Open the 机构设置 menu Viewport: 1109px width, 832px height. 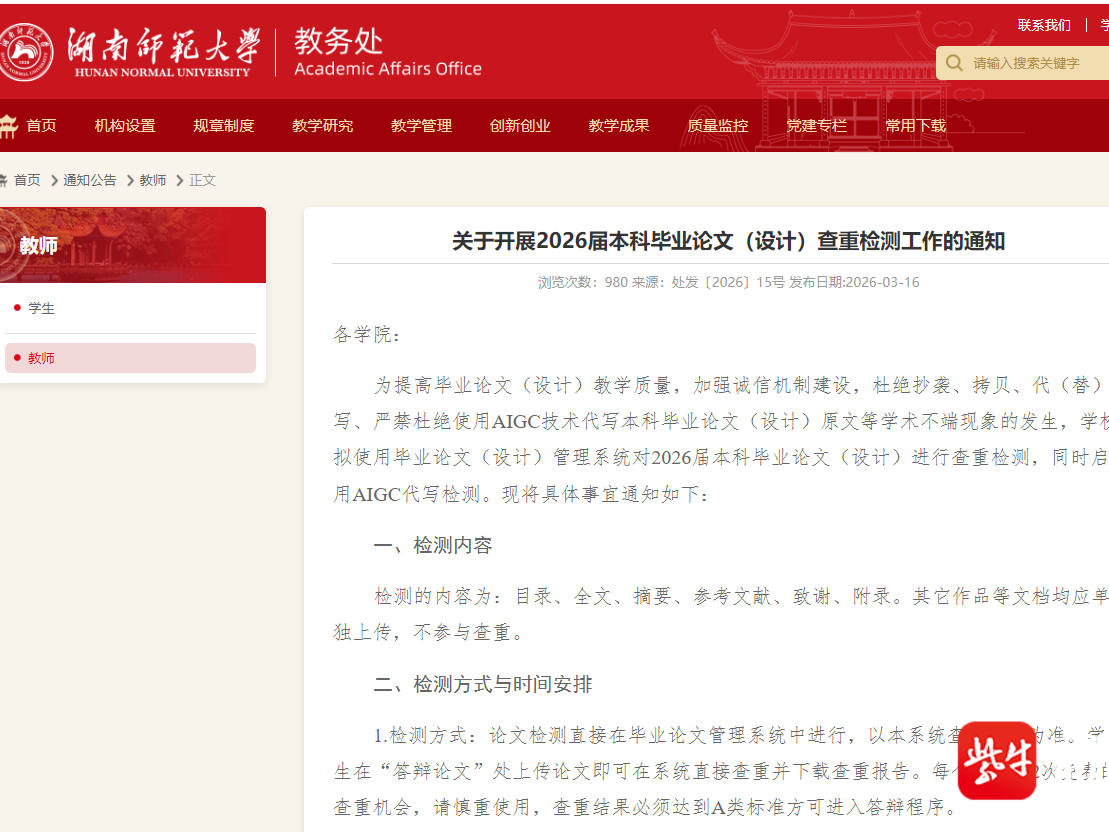125,126
